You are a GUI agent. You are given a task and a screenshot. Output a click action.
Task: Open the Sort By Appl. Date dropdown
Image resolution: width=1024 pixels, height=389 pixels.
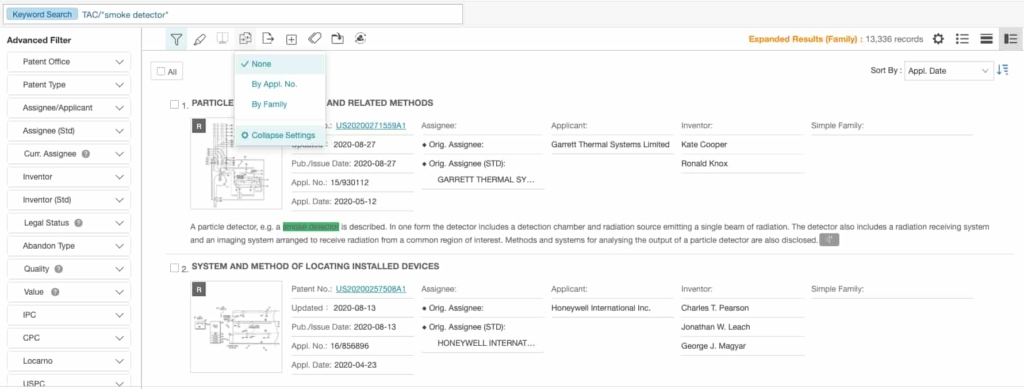(948, 70)
